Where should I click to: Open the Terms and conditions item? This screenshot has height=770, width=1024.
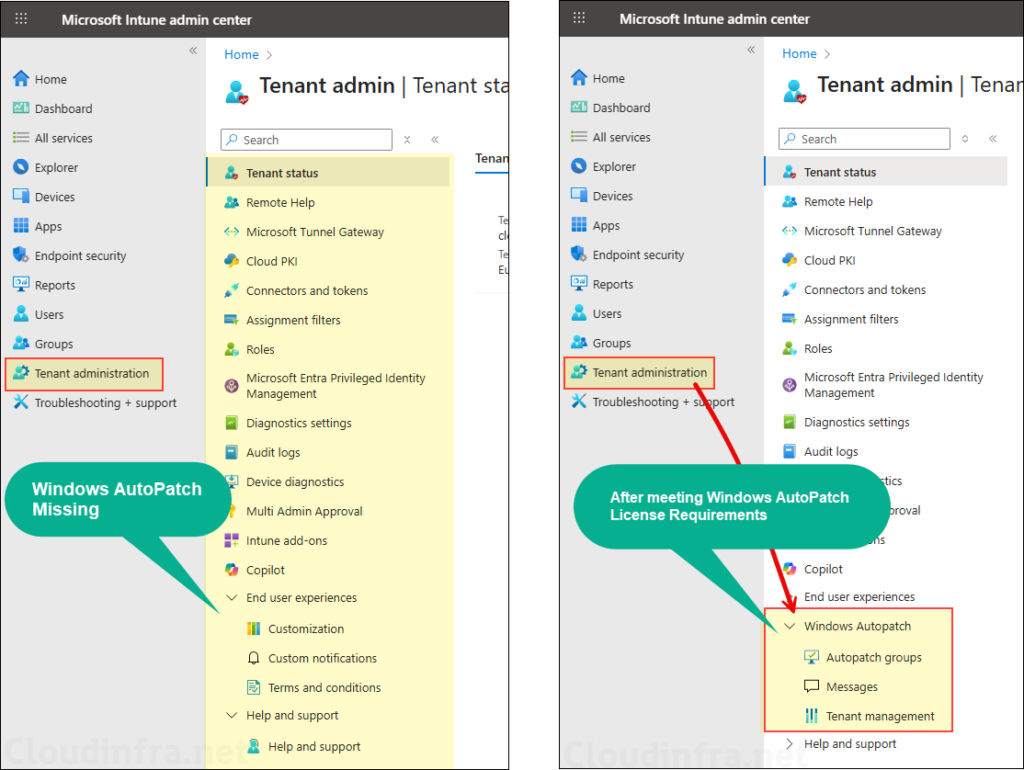pos(324,688)
